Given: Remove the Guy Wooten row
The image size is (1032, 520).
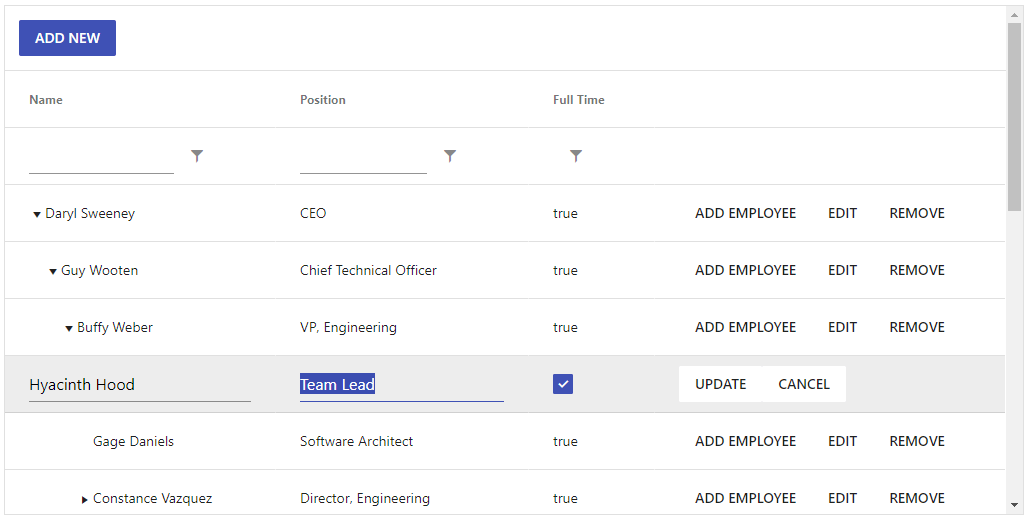Looking at the screenshot, I should [x=917, y=271].
